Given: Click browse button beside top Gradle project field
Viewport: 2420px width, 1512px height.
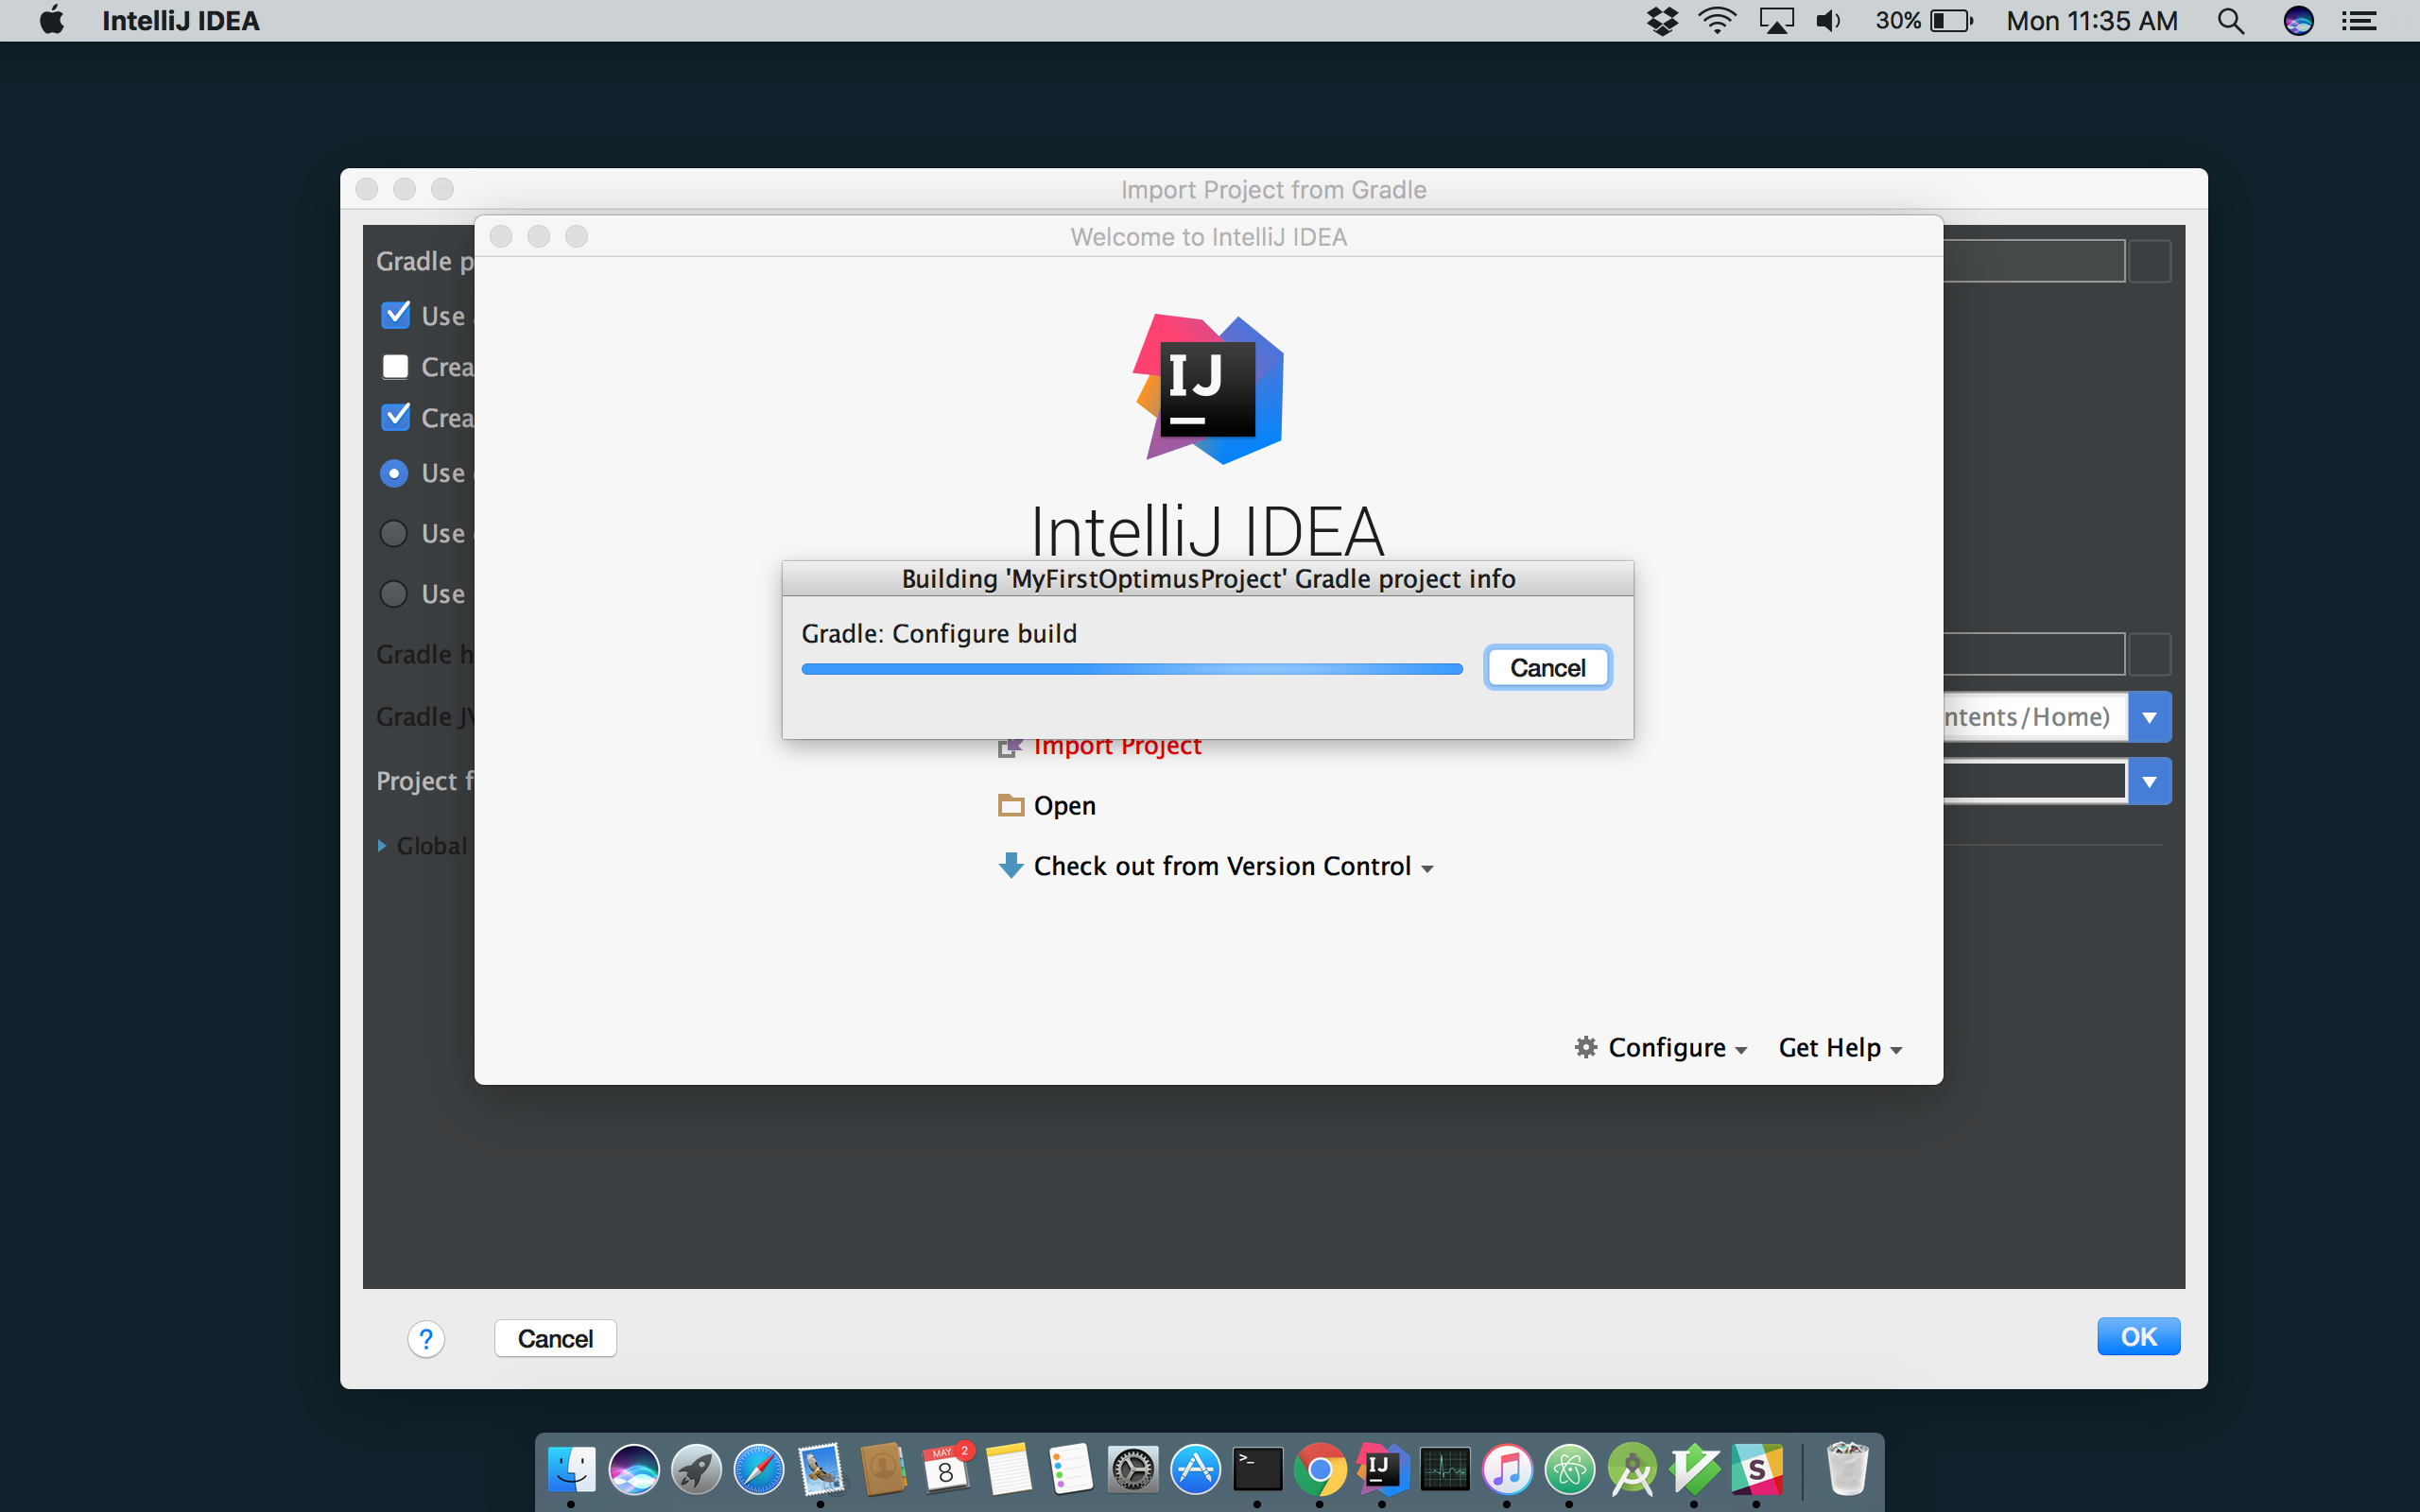Looking at the screenshot, I should [2150, 261].
